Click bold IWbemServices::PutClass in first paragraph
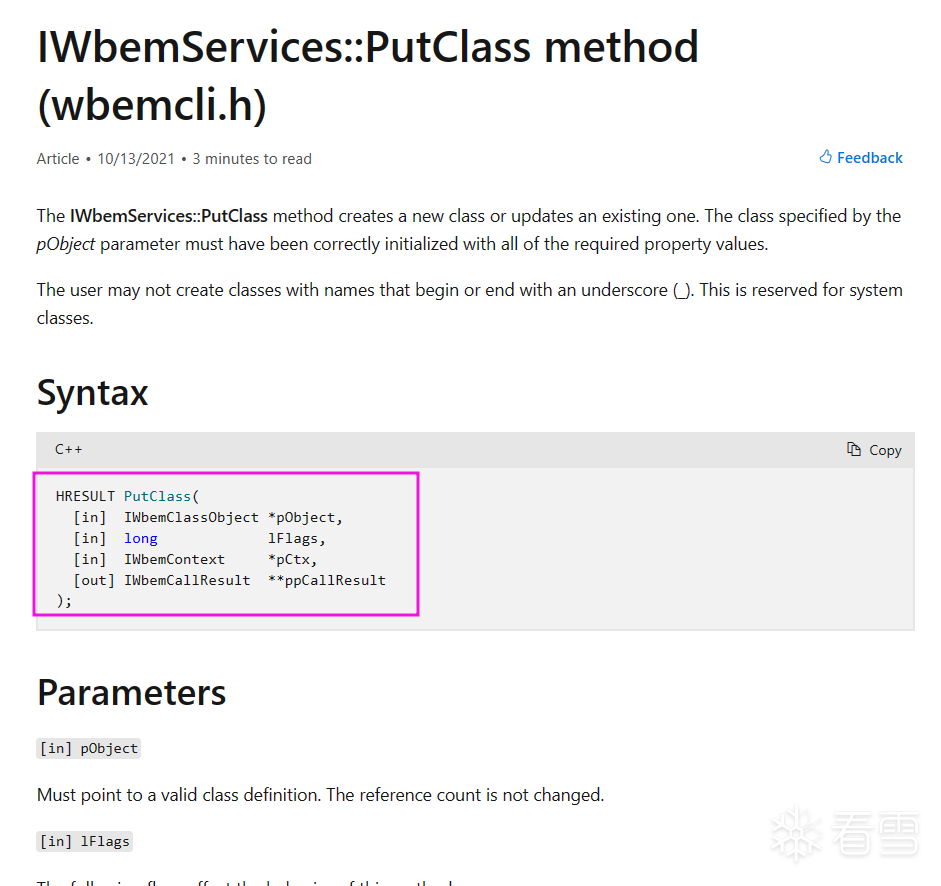This screenshot has width=941, height=886. [x=168, y=216]
